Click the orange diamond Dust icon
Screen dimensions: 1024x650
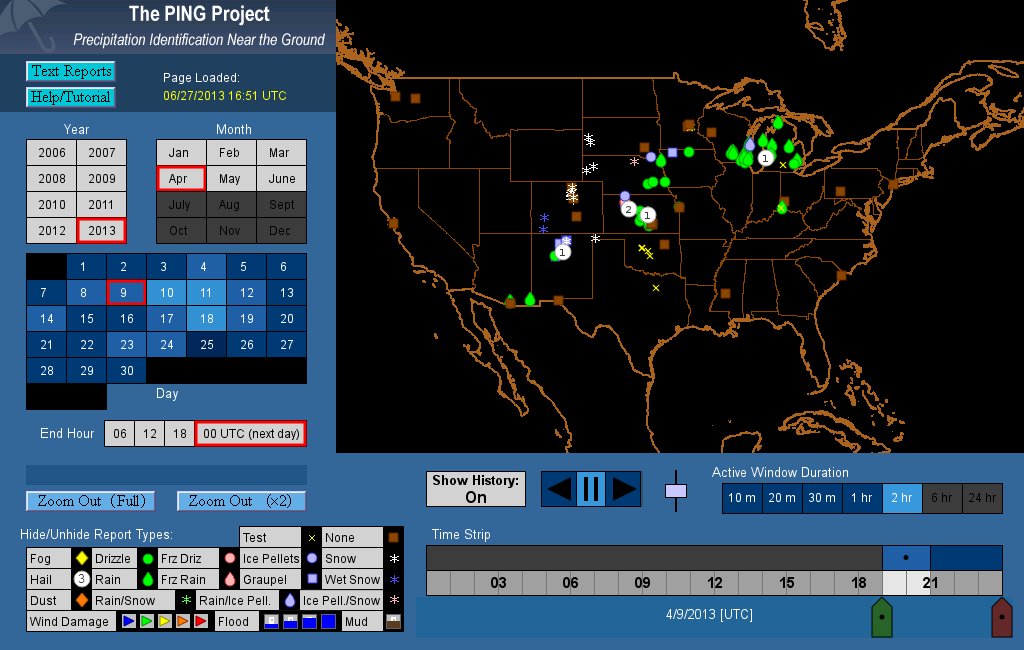point(80,601)
